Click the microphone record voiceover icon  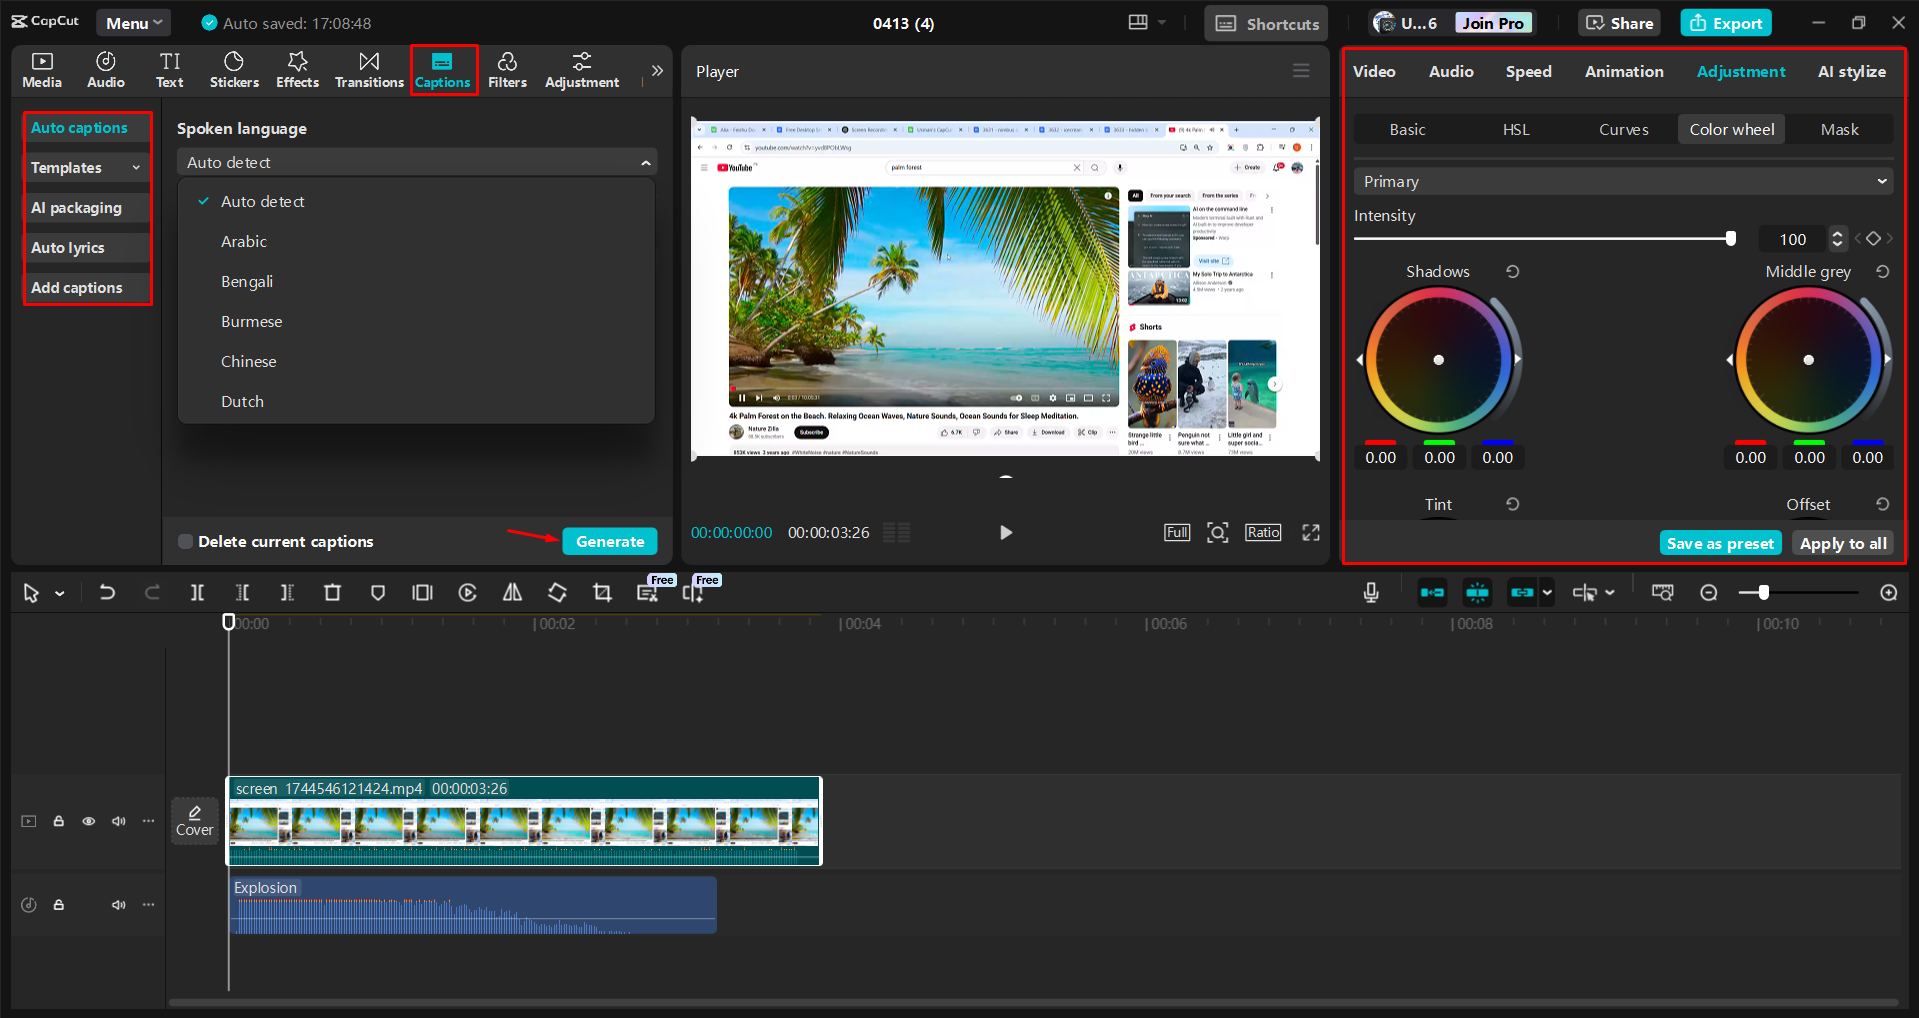(x=1371, y=593)
